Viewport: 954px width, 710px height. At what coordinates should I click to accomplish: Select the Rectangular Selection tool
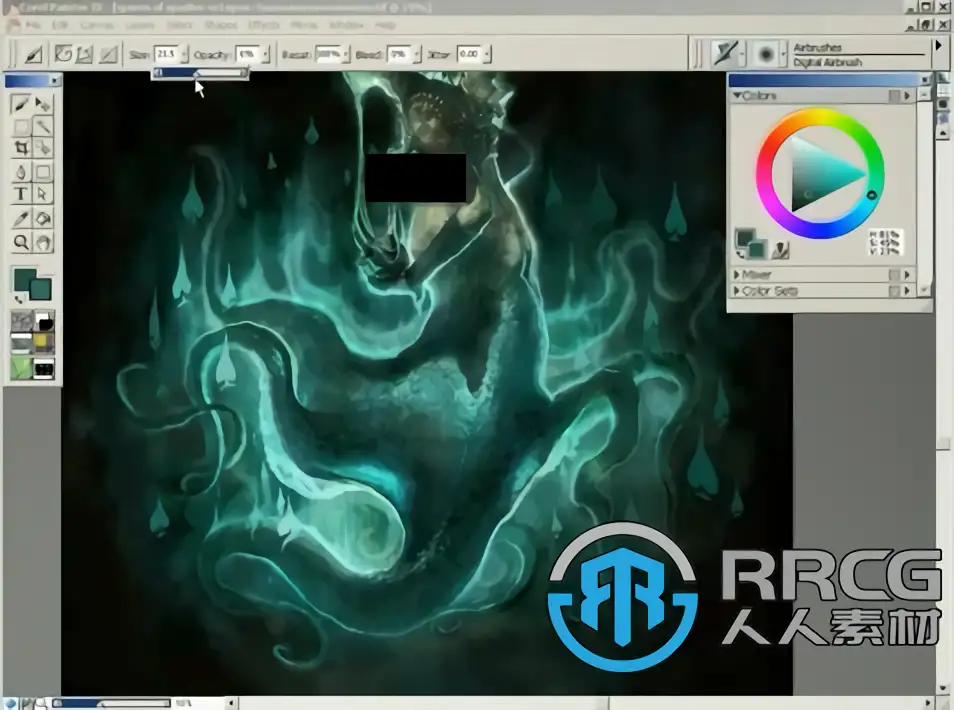click(21, 127)
